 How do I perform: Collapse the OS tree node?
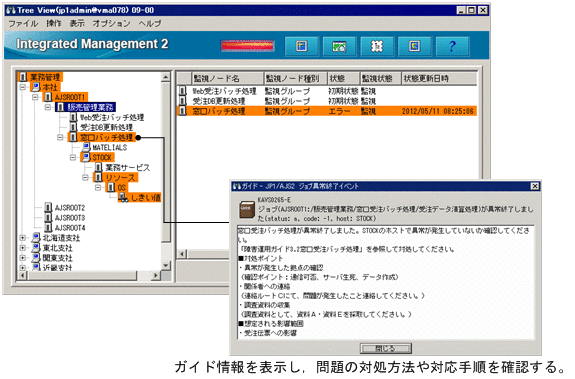[x=98, y=188]
